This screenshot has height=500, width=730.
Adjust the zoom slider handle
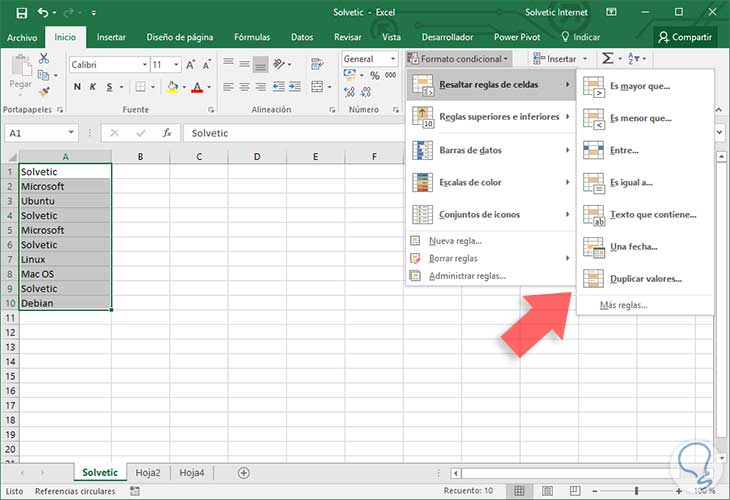(x=636, y=491)
